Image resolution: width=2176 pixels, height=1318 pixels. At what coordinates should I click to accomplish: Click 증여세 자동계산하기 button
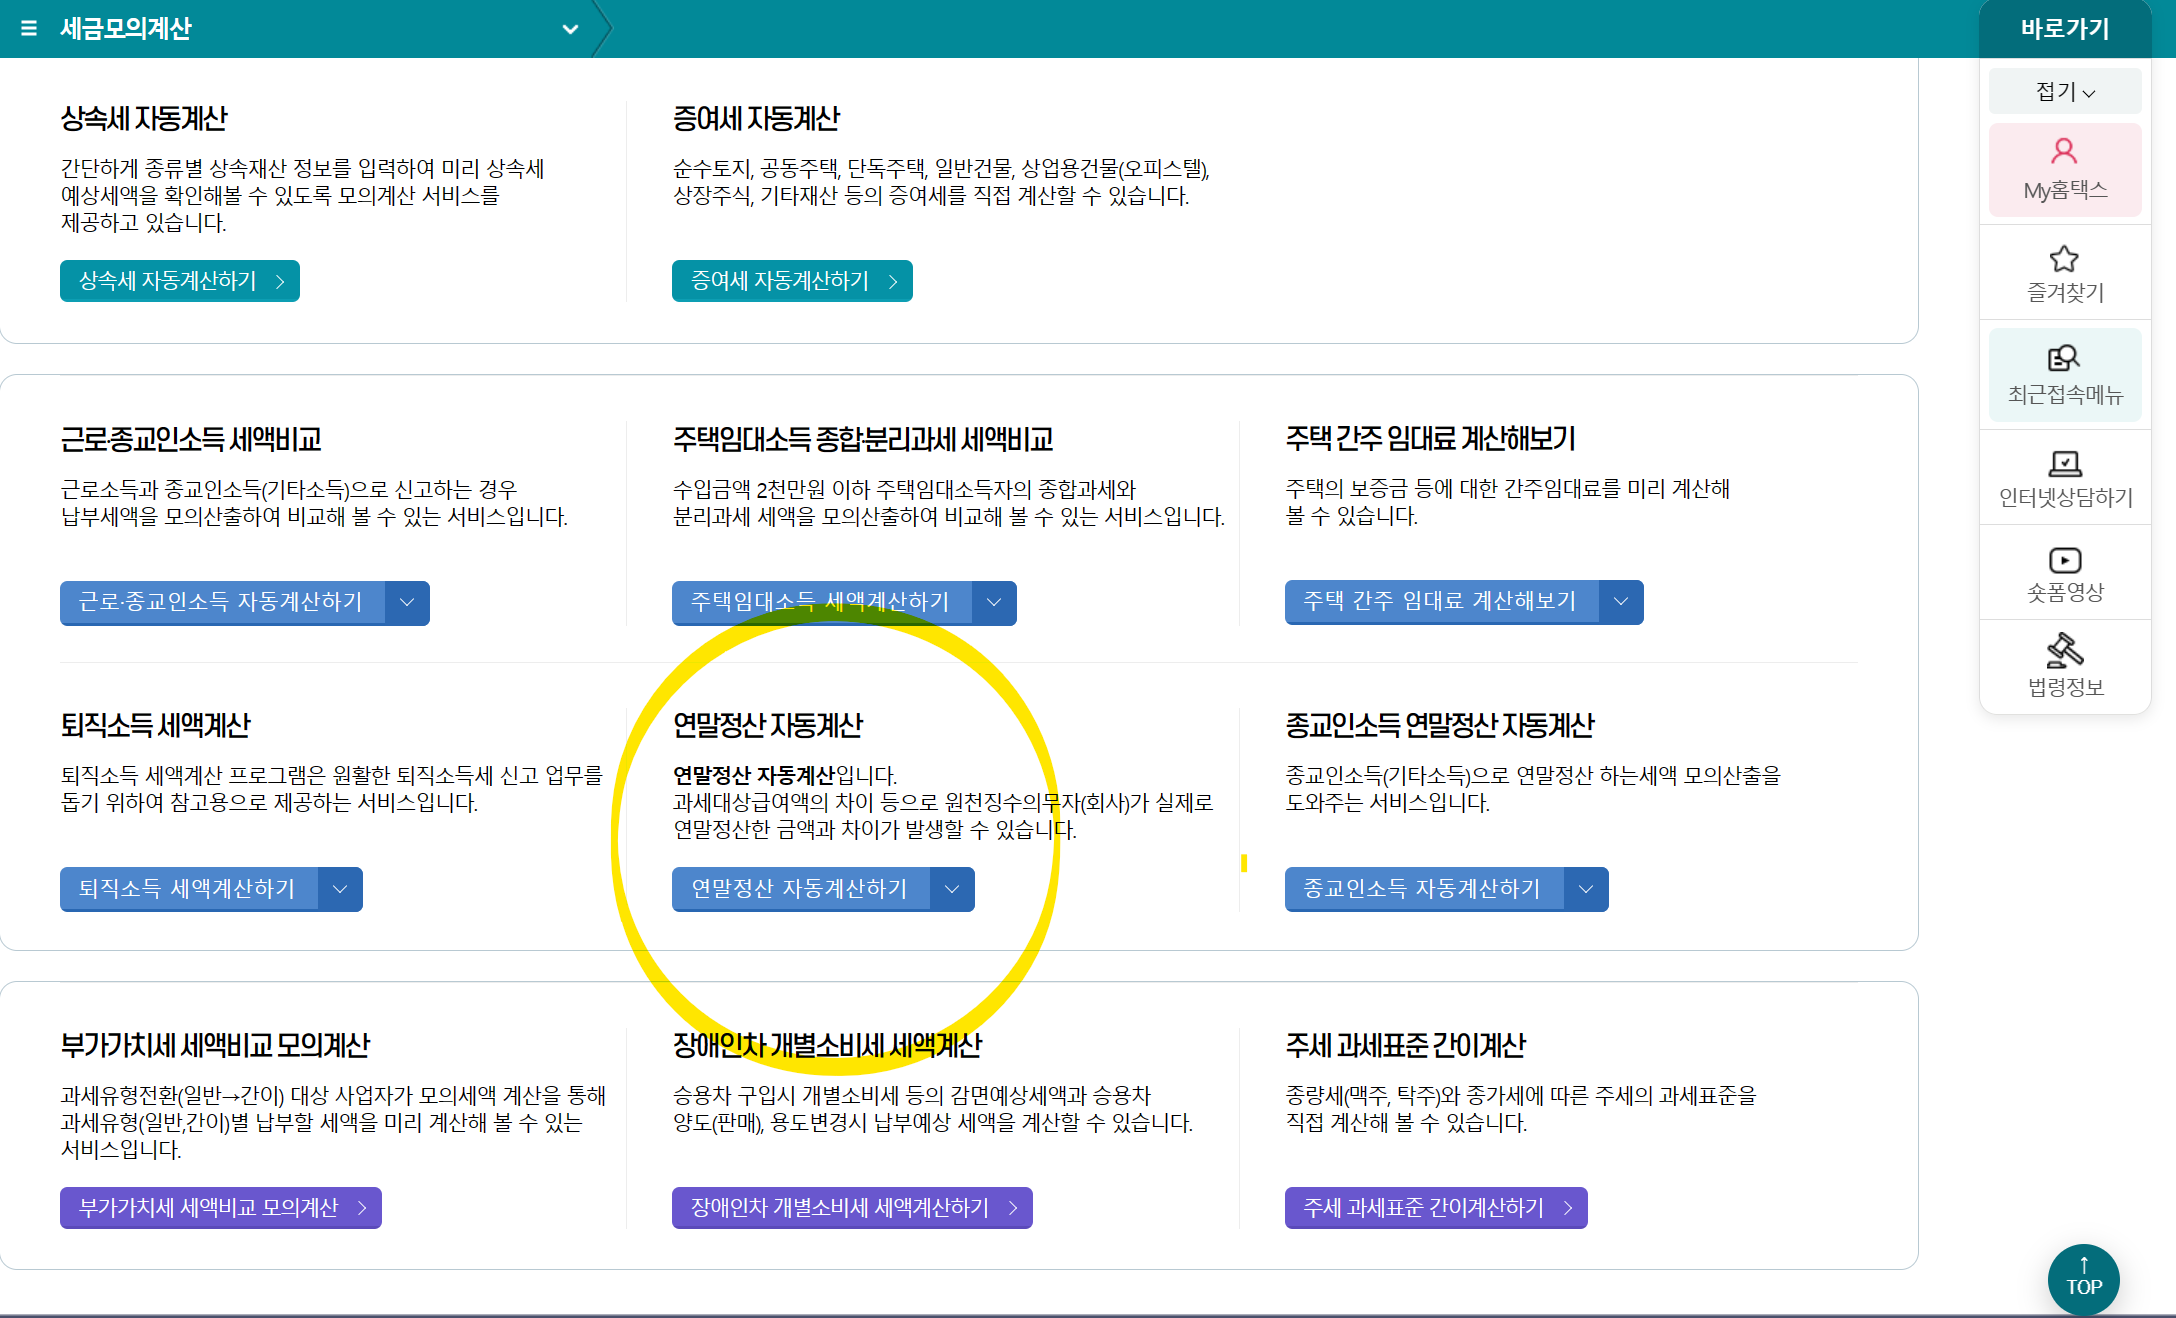(x=792, y=281)
